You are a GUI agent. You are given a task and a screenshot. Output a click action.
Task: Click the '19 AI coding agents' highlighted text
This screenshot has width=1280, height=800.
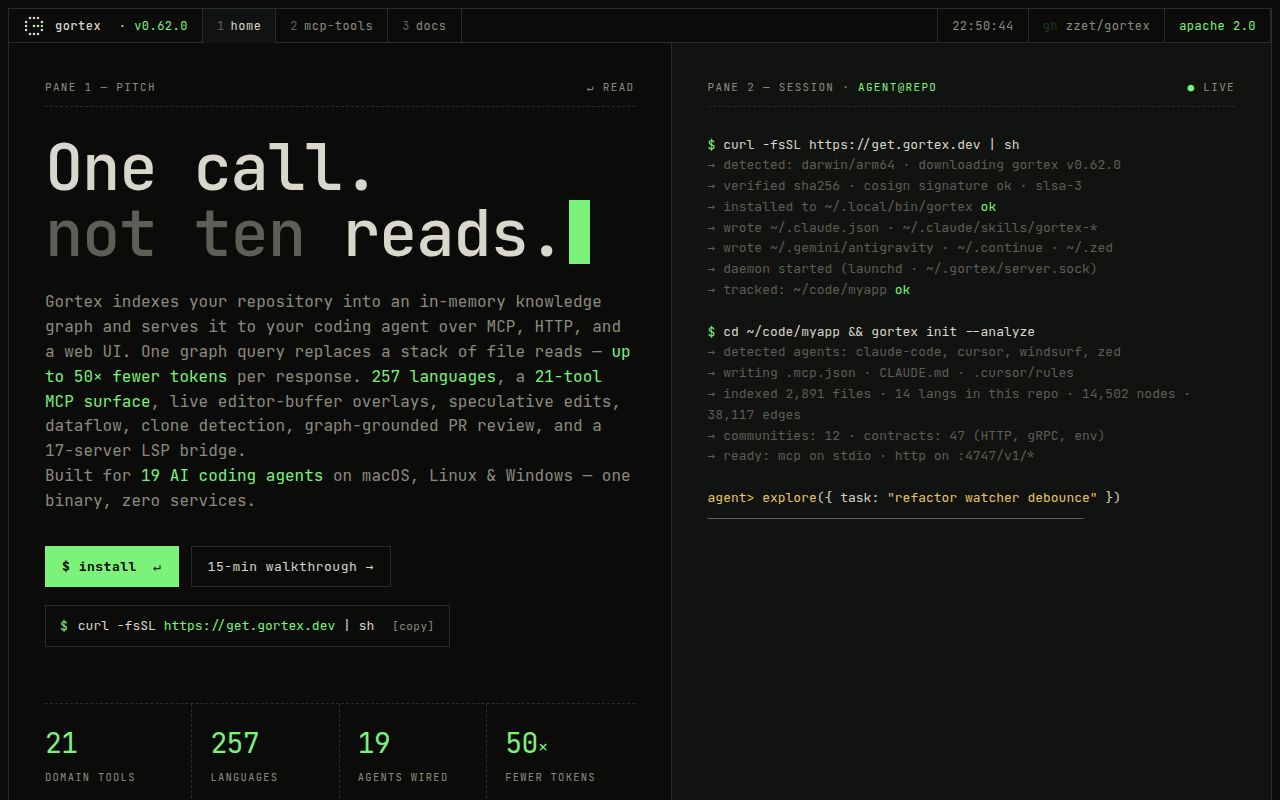tap(232, 475)
